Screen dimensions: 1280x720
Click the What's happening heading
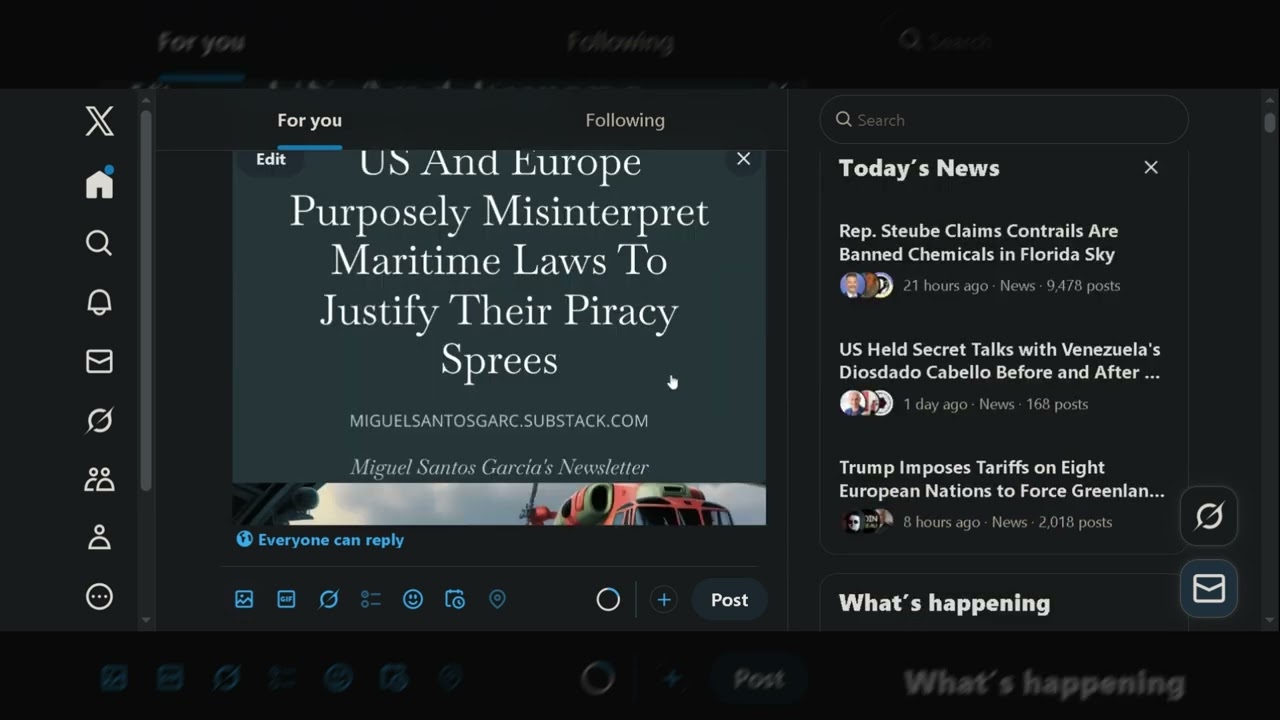(944, 603)
